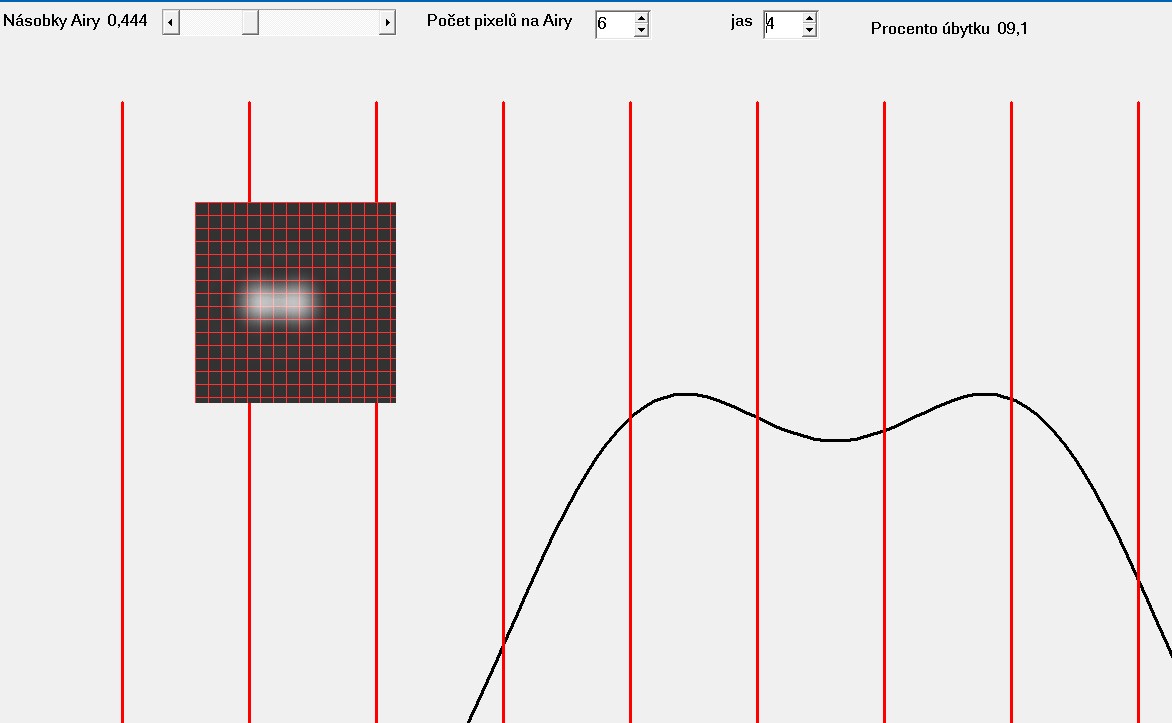This screenshot has width=1172, height=723.
Task: Click the Násobky Airy 0,444 label
Action: tap(75, 20)
